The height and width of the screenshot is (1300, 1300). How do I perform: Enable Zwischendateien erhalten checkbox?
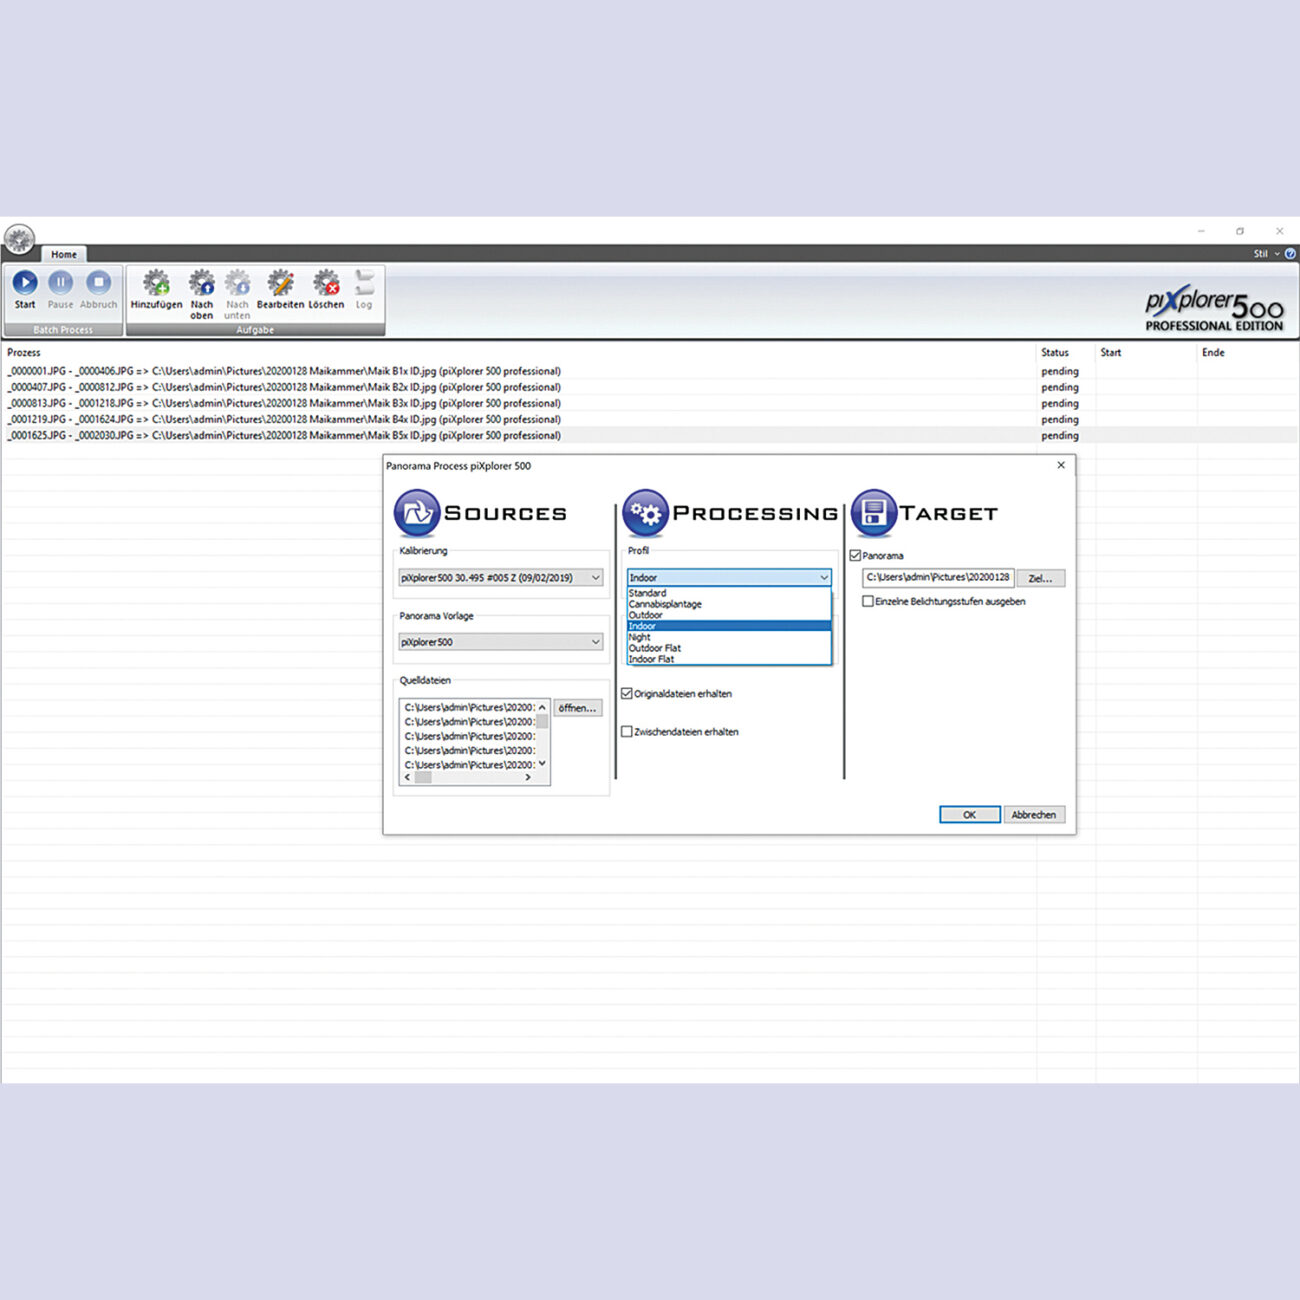pyautogui.click(x=627, y=731)
